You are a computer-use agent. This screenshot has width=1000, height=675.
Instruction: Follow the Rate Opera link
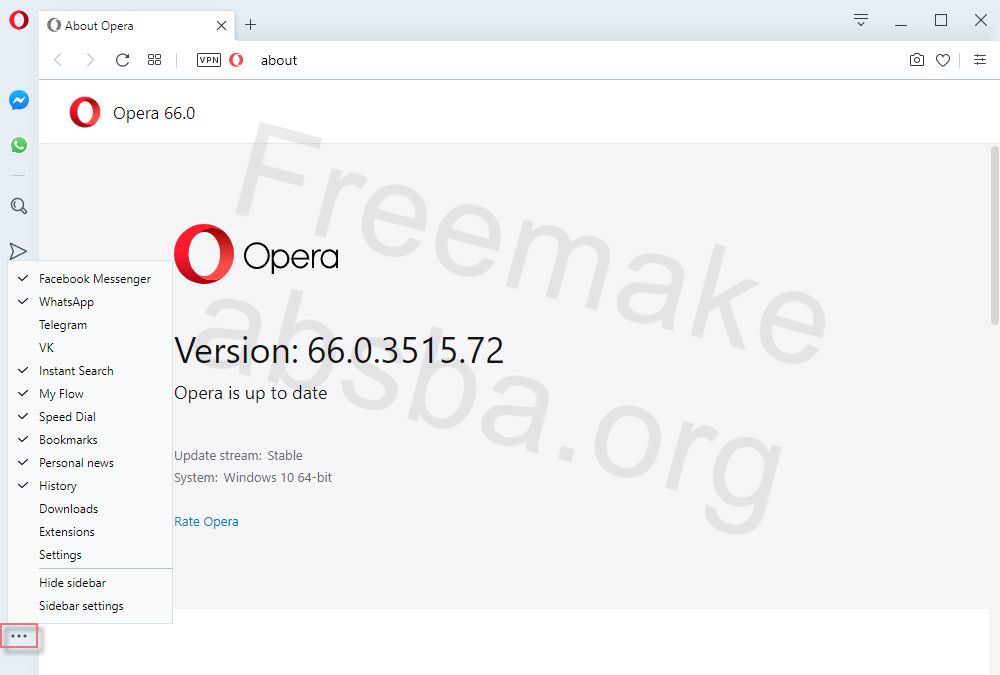(206, 521)
